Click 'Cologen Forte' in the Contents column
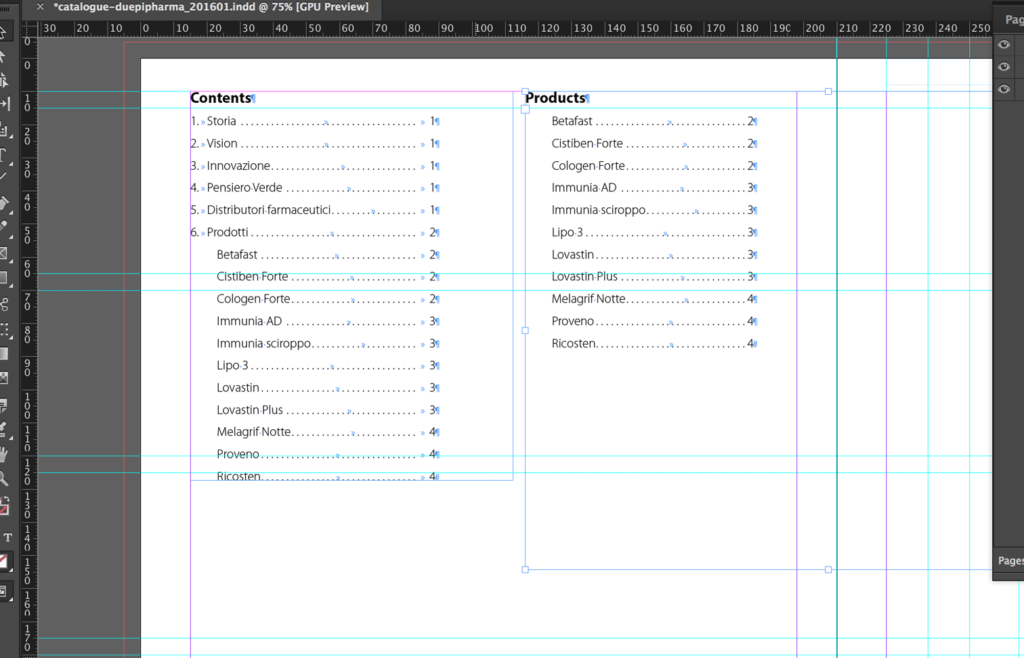1024x658 pixels. coord(253,299)
